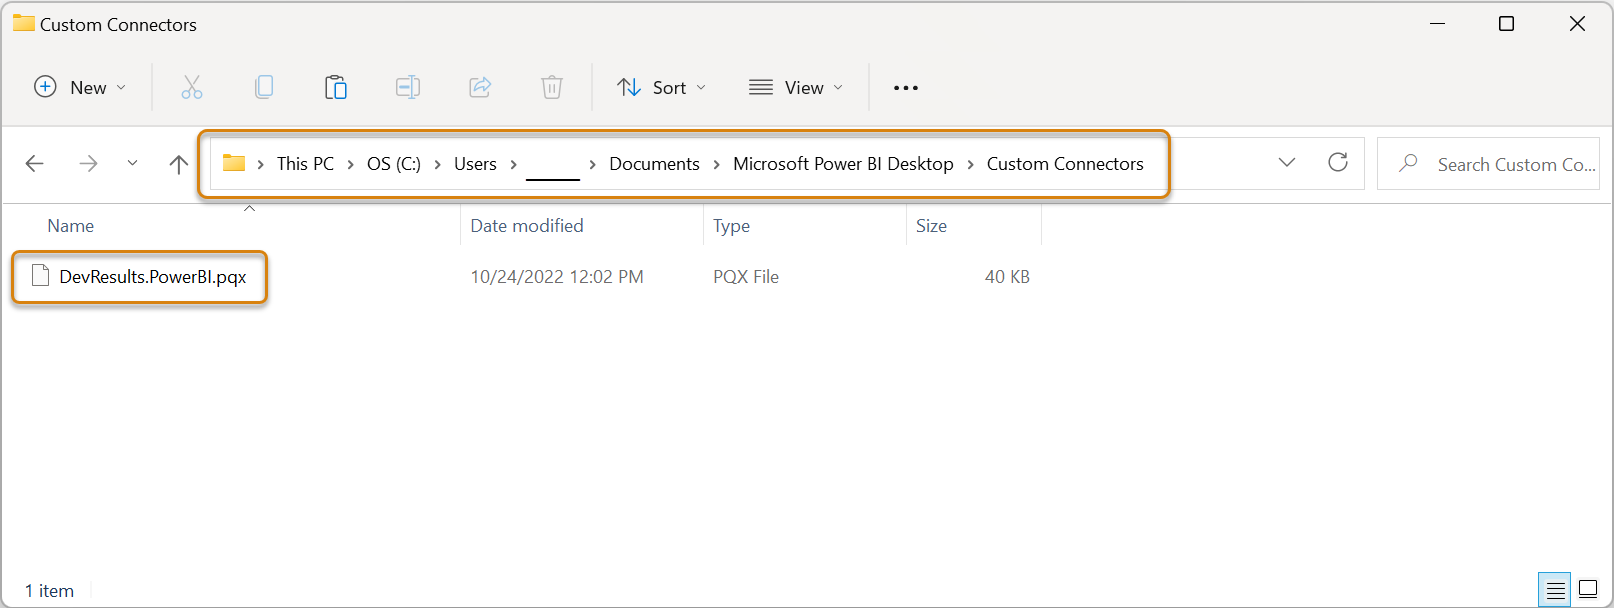Refresh the current folder
This screenshot has height=608, width=1614.
coord(1338,163)
